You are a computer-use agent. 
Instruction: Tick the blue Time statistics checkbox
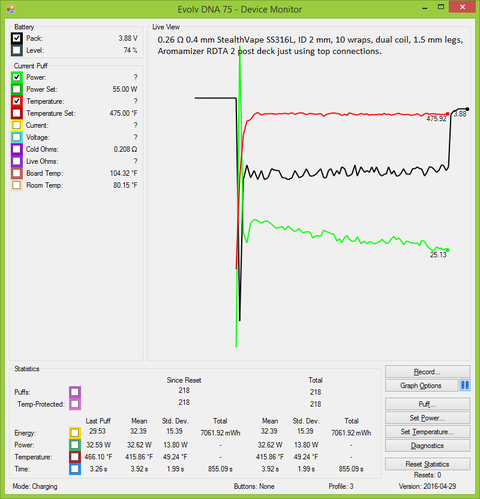[x=75, y=469]
